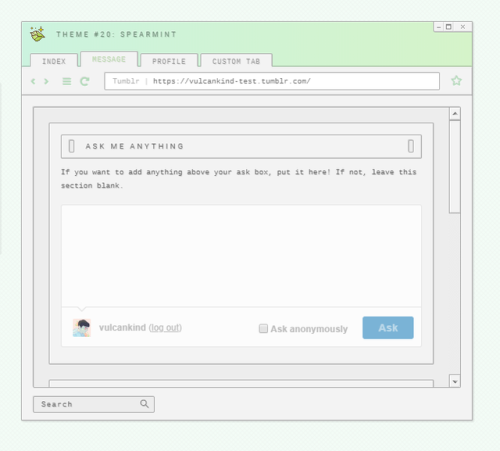500x451 pixels.
Task: Click the blue Ask button
Action: tap(388, 328)
